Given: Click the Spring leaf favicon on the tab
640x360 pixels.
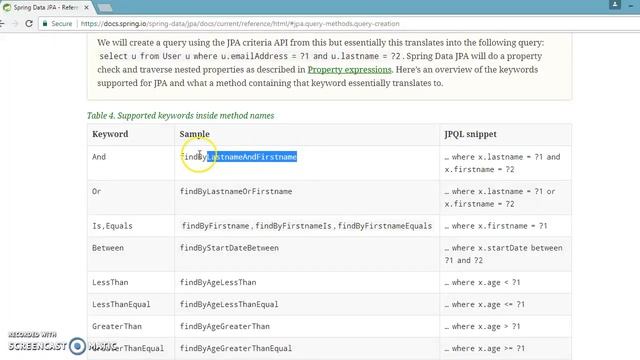Looking at the screenshot, I should tap(7, 7).
